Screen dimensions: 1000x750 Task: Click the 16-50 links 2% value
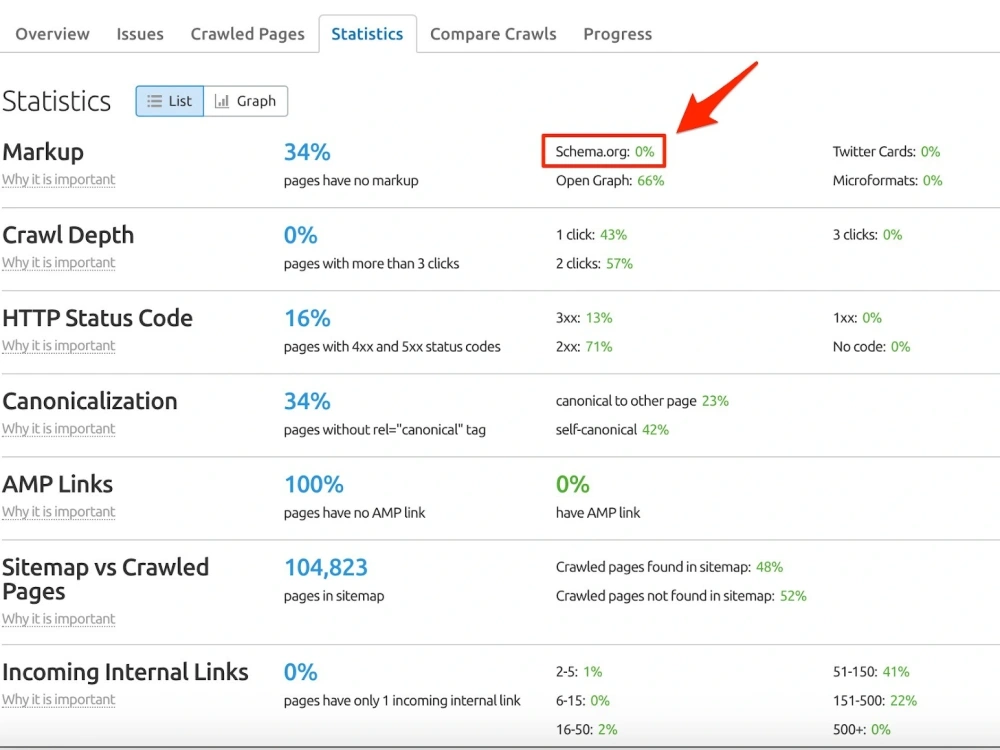608,729
